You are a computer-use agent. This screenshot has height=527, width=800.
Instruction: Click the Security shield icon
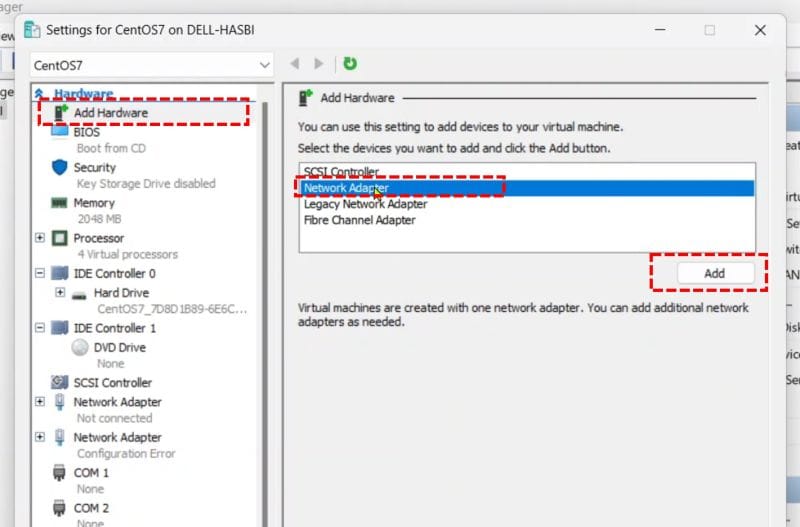pos(59,168)
